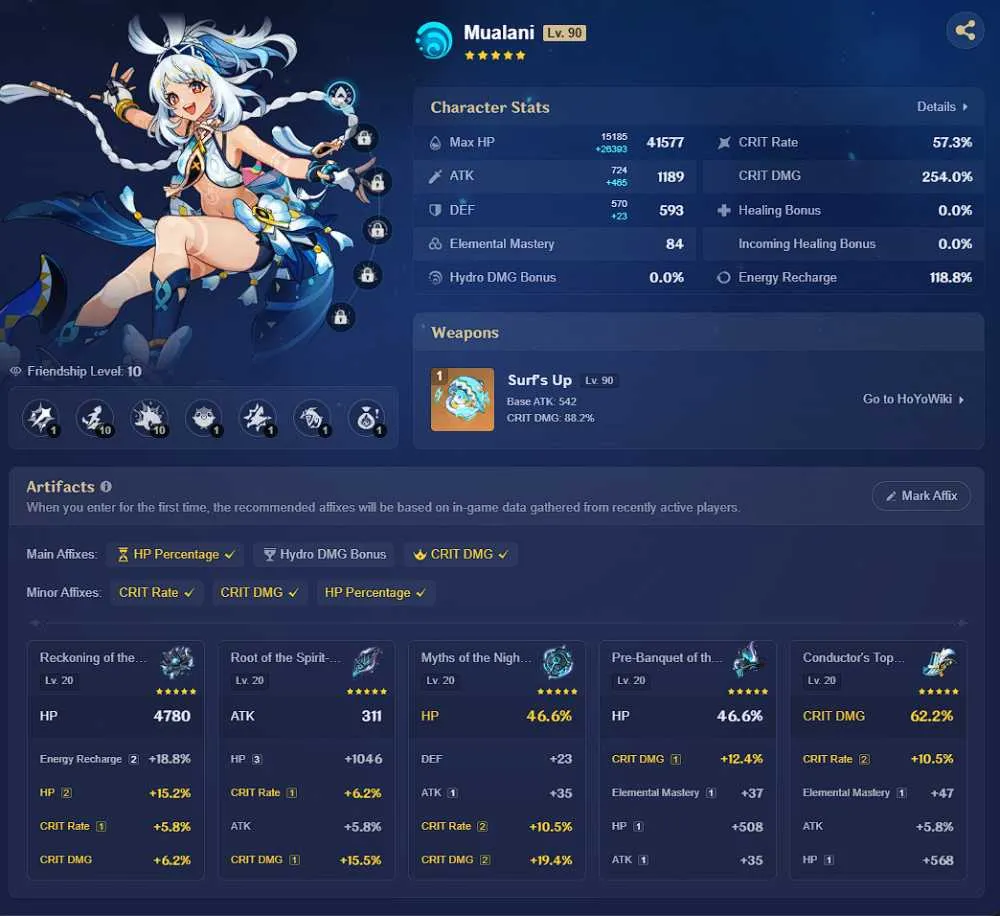Click the Reckoning of the... flower artifact icon
The image size is (1000, 916).
click(177, 663)
